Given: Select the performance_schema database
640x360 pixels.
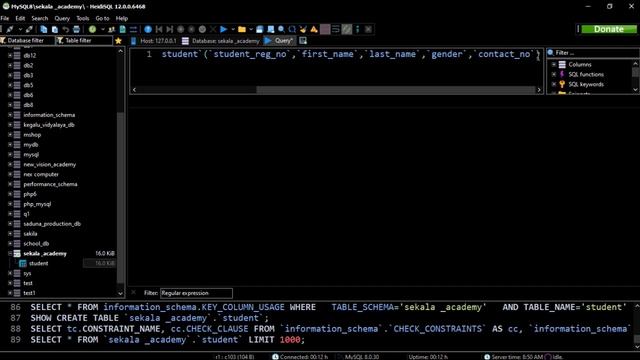Looking at the screenshot, I should click(50, 184).
